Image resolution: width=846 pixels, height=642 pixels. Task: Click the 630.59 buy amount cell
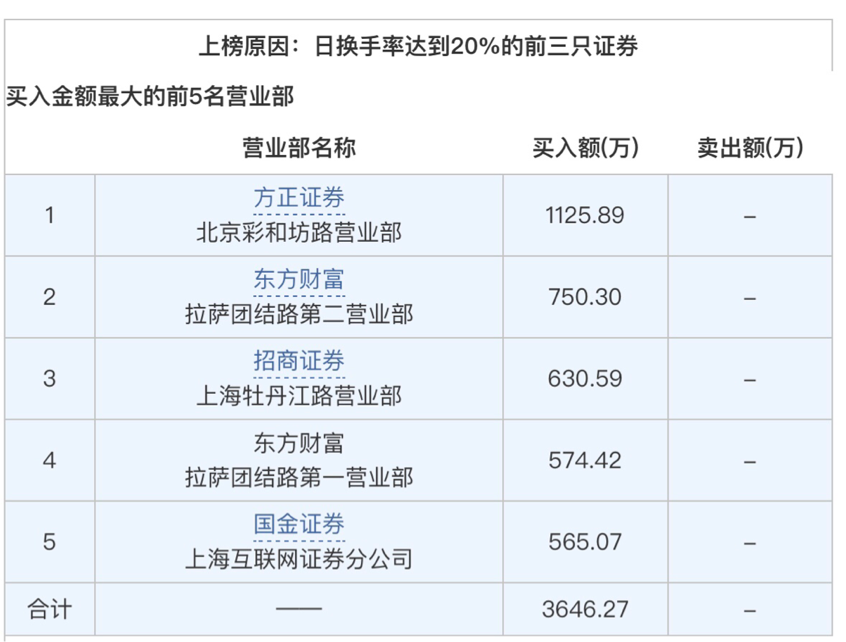tap(585, 379)
